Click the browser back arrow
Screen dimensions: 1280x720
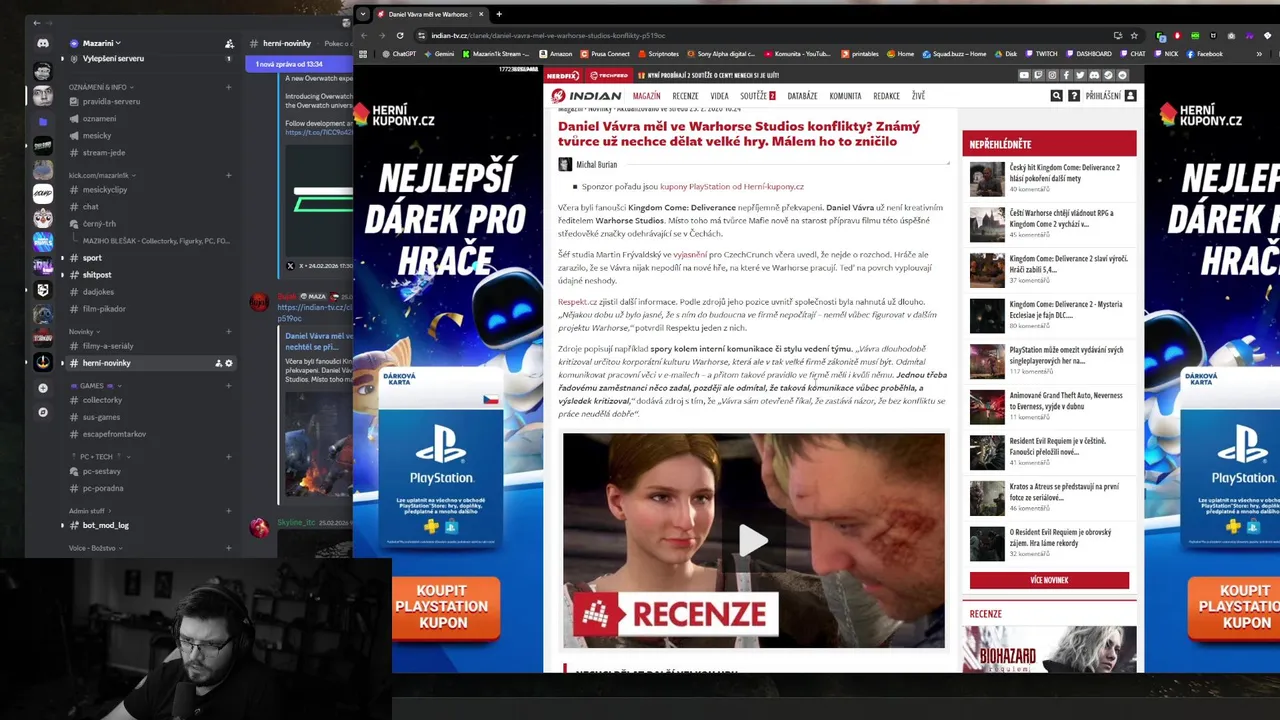[364, 35]
